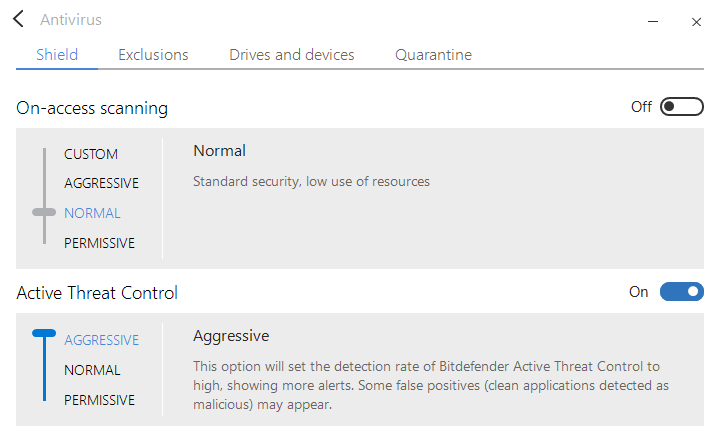Screen dimensions: 716x433
Task: Click the back arrow icon
Action: tap(19, 19)
